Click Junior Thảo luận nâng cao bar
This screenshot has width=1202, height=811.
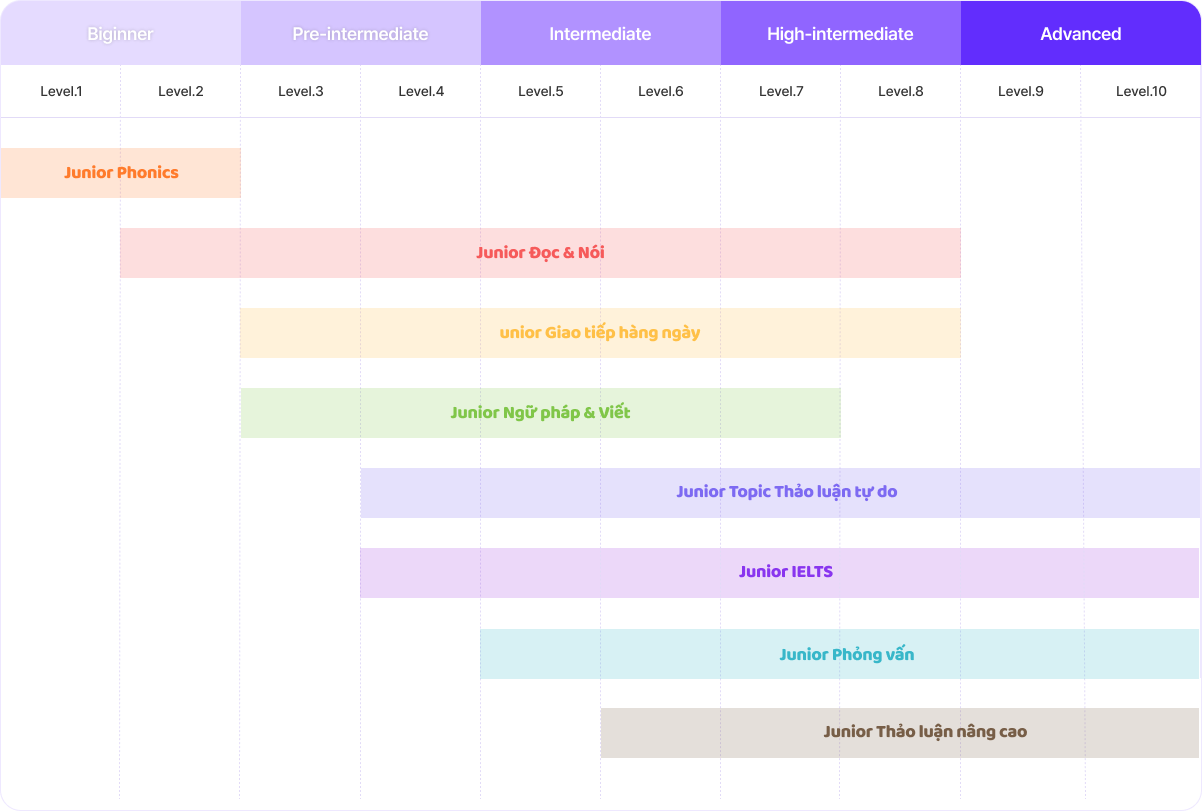click(x=925, y=732)
